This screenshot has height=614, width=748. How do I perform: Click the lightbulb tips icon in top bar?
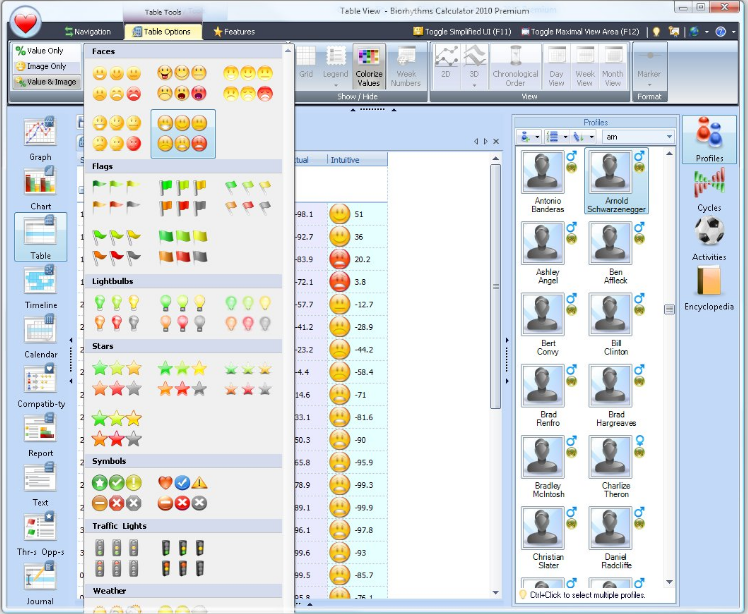[x=656, y=31]
